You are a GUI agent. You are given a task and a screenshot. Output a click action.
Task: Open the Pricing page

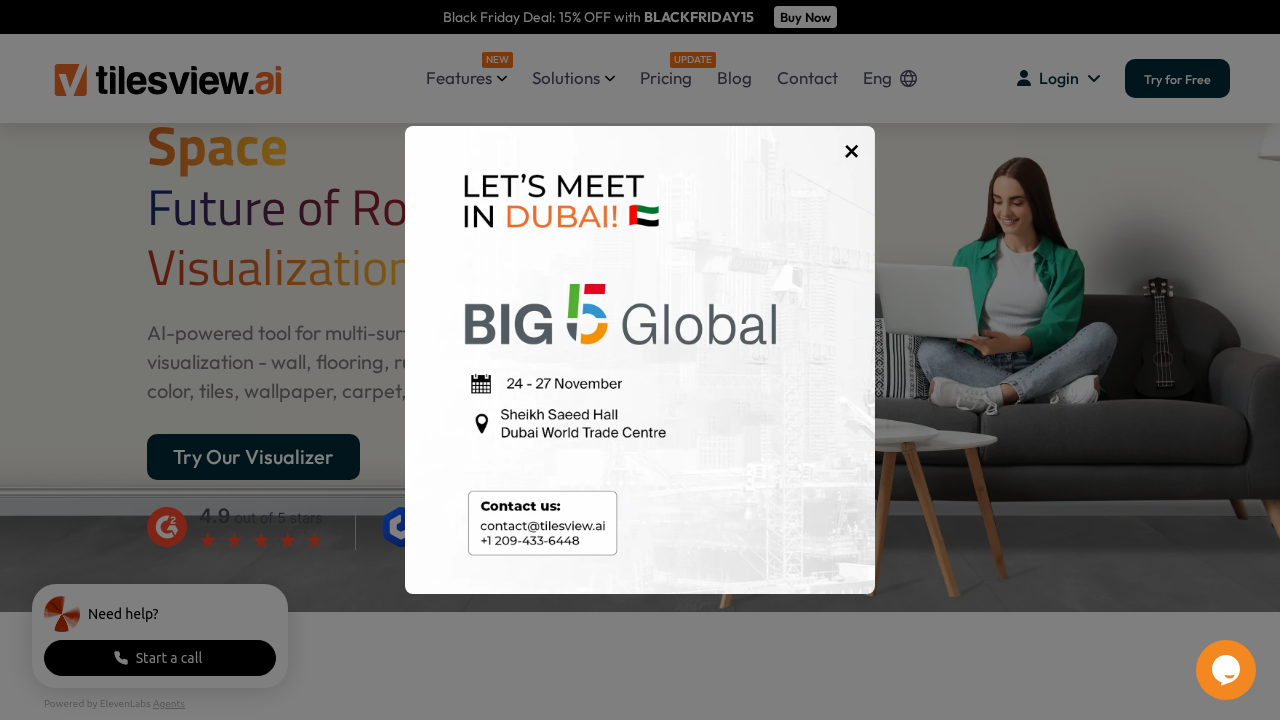(x=665, y=78)
